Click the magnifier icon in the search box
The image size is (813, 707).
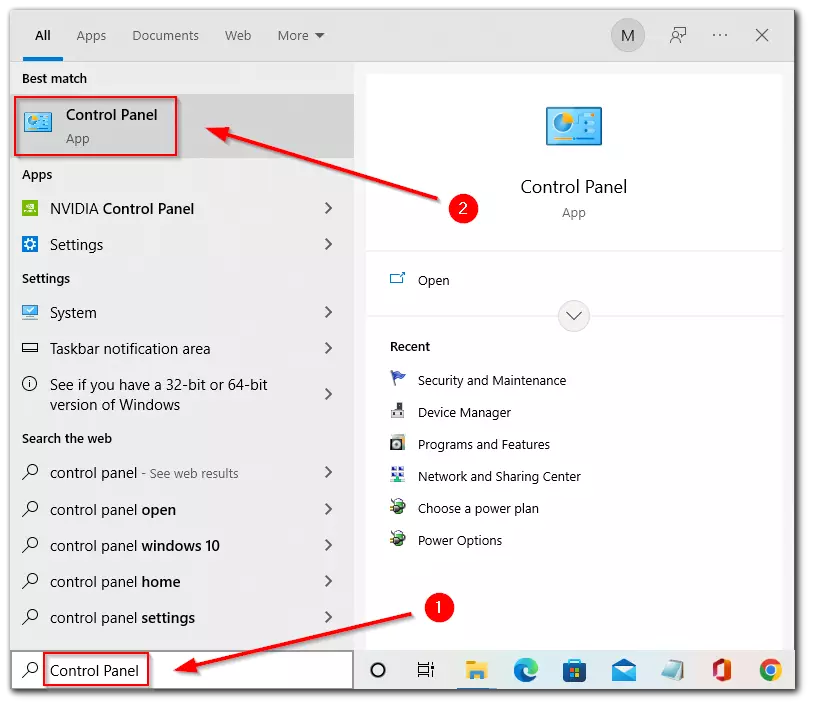(x=30, y=670)
